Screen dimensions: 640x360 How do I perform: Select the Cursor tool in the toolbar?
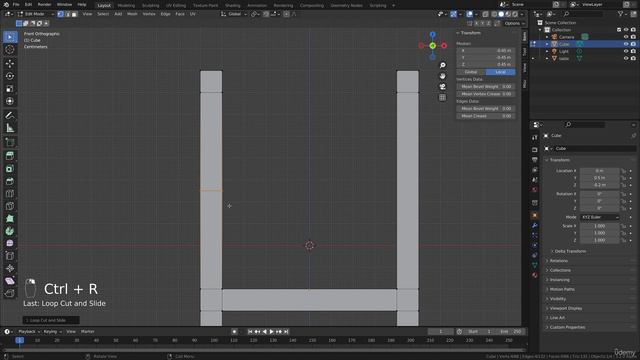coord(10,50)
